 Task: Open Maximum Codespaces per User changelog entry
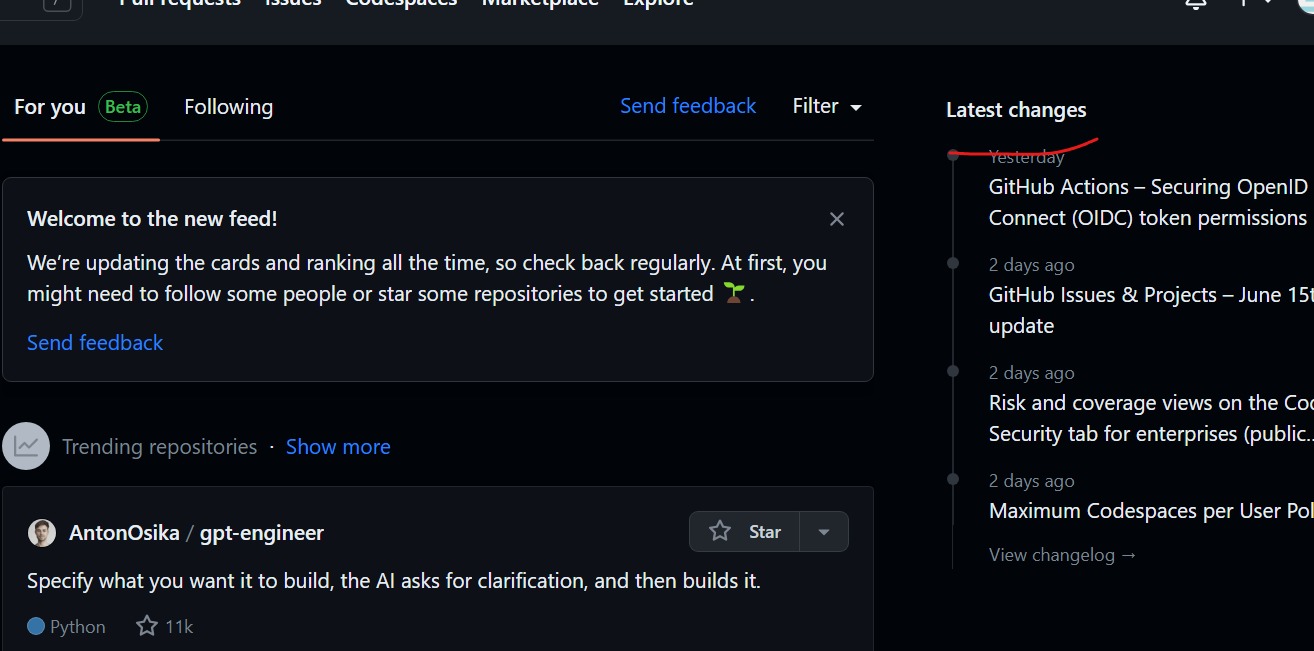click(x=1150, y=511)
